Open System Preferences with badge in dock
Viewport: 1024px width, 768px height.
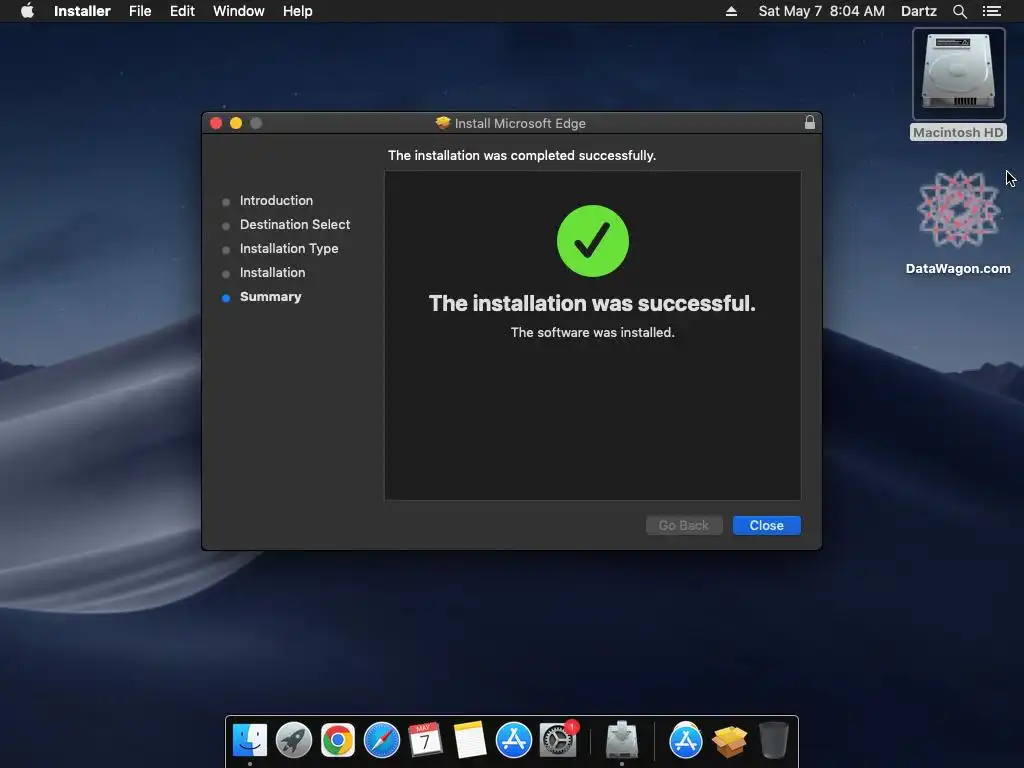(x=558, y=739)
